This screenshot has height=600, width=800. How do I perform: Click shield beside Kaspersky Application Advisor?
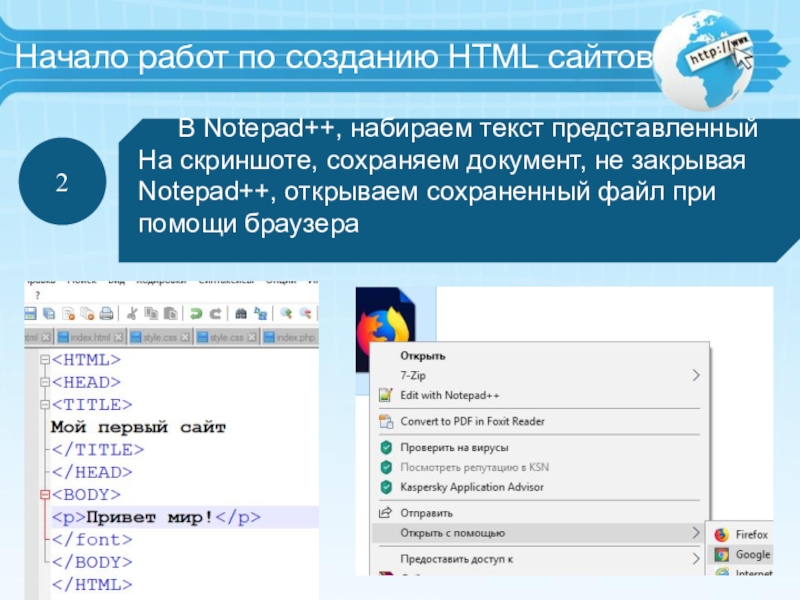386,487
